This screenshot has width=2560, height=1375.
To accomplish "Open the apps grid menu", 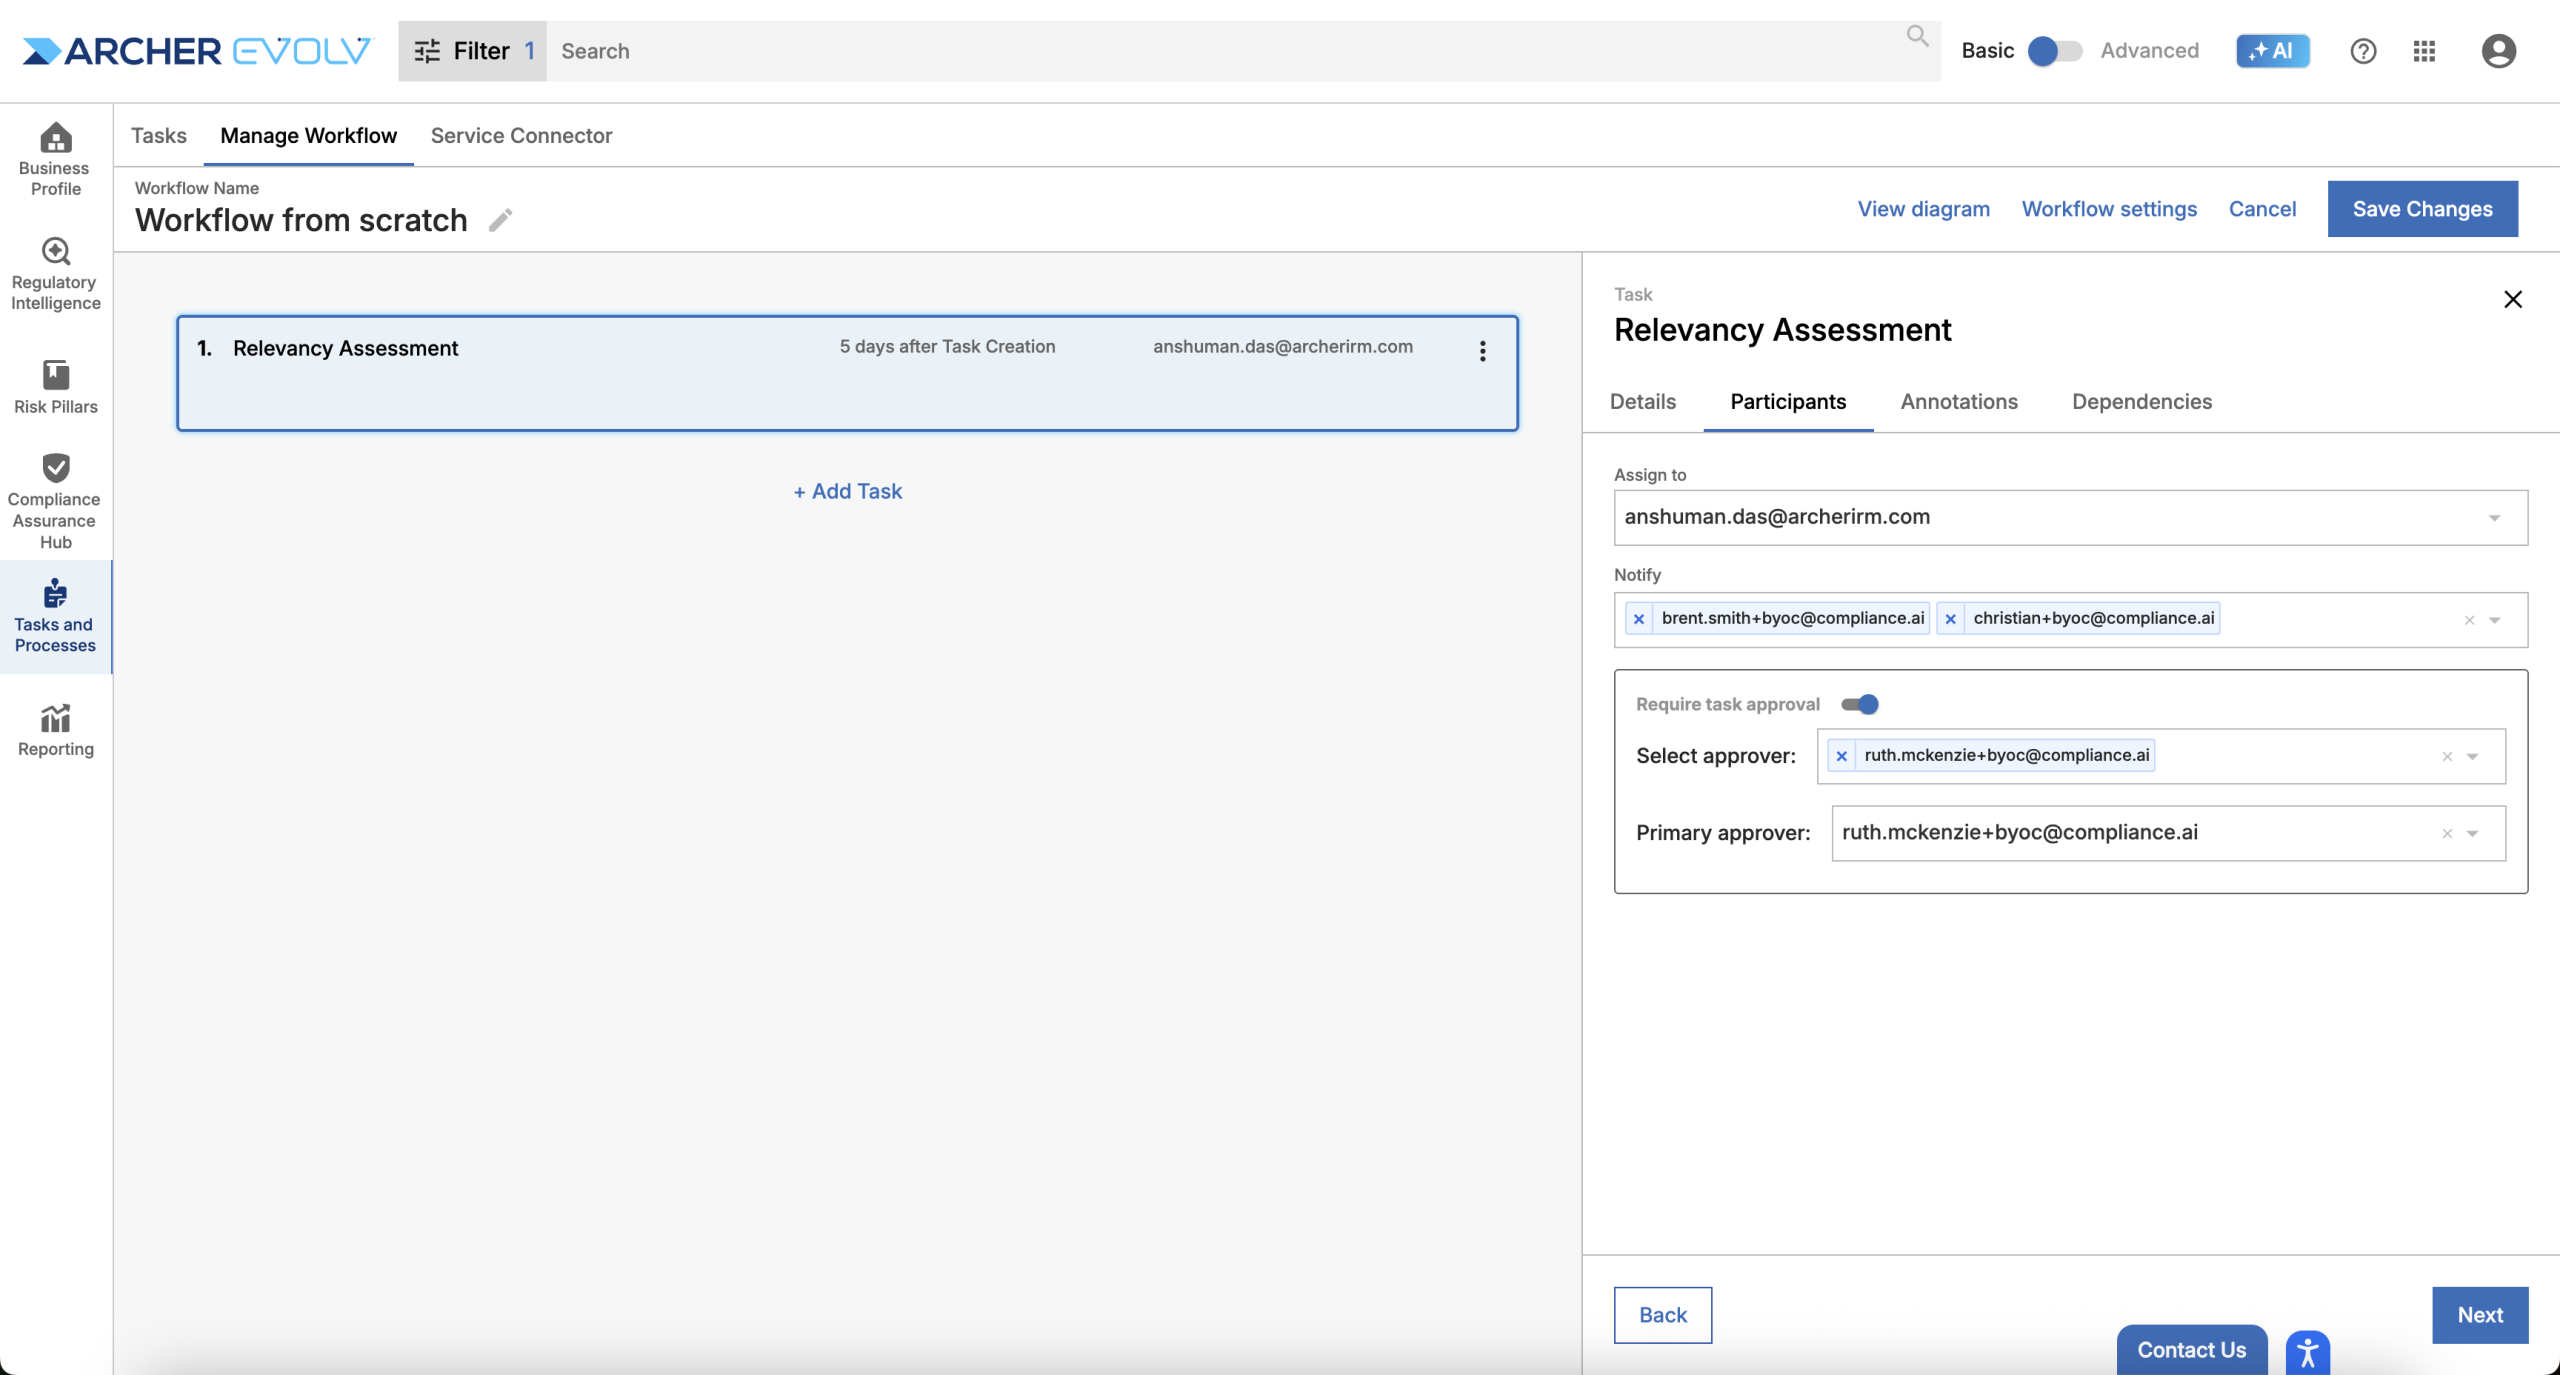I will pyautogui.click(x=2424, y=51).
